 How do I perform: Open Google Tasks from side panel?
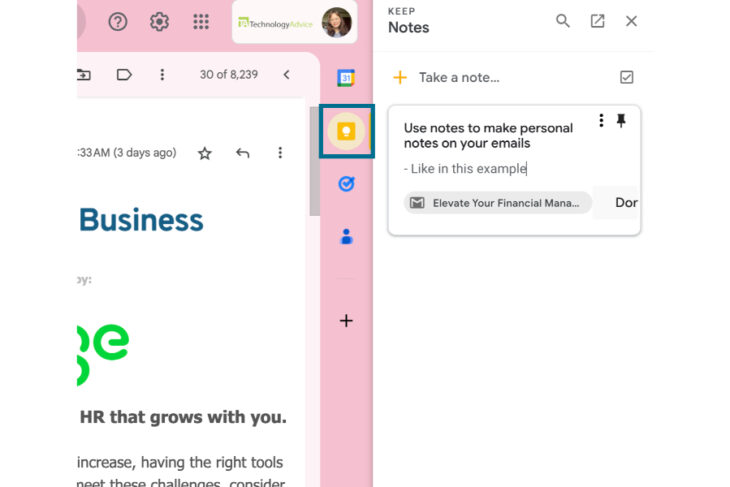pos(346,184)
